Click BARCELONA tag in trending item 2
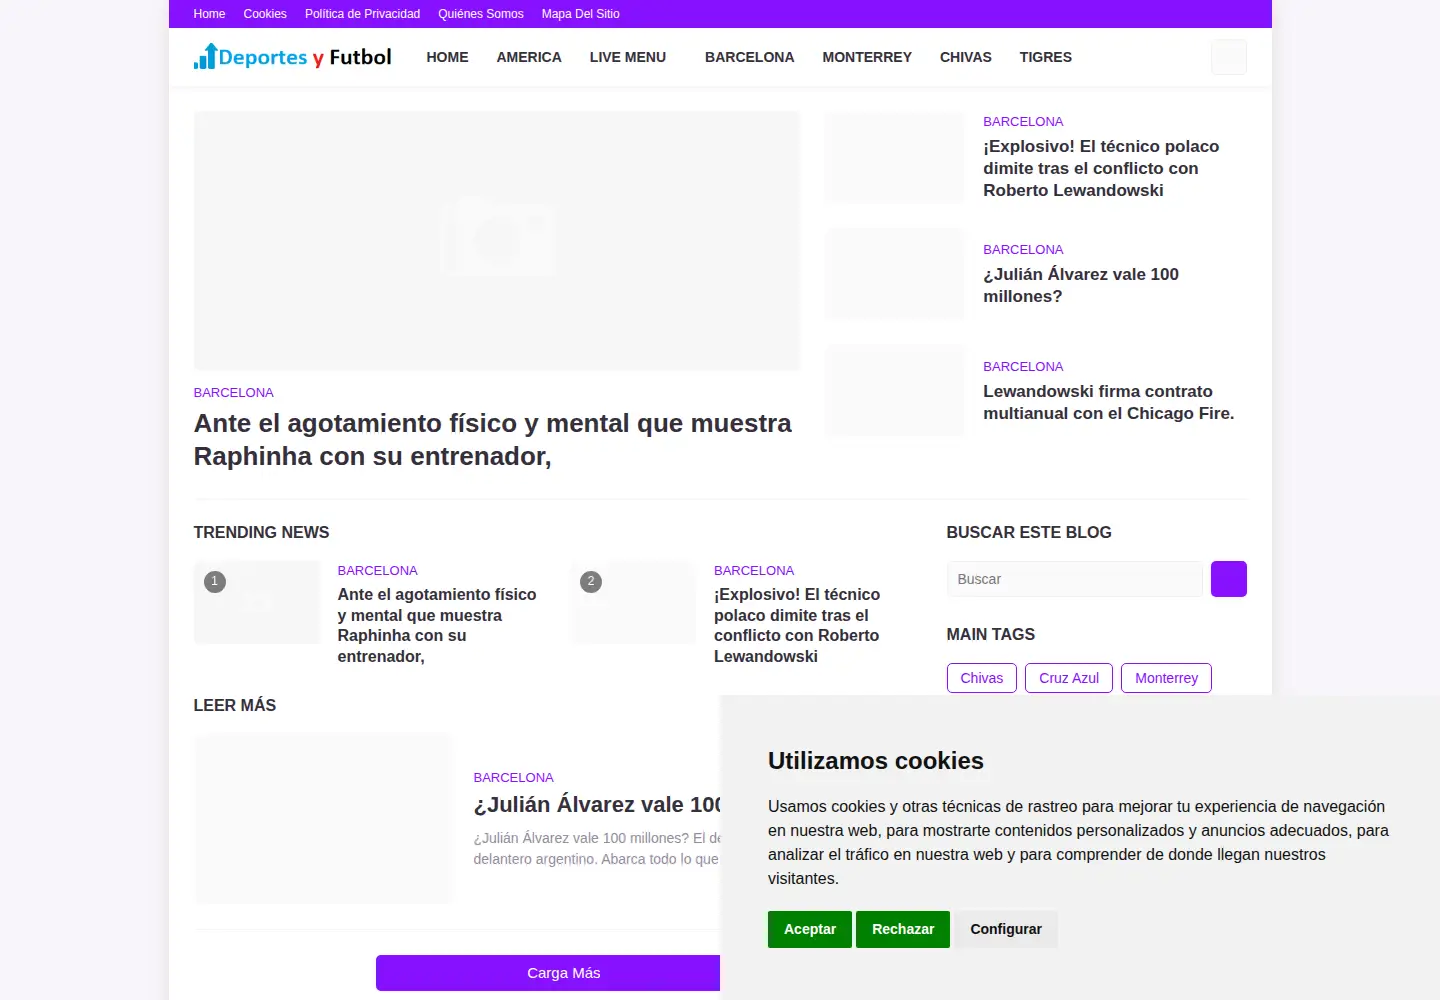 [x=754, y=571]
